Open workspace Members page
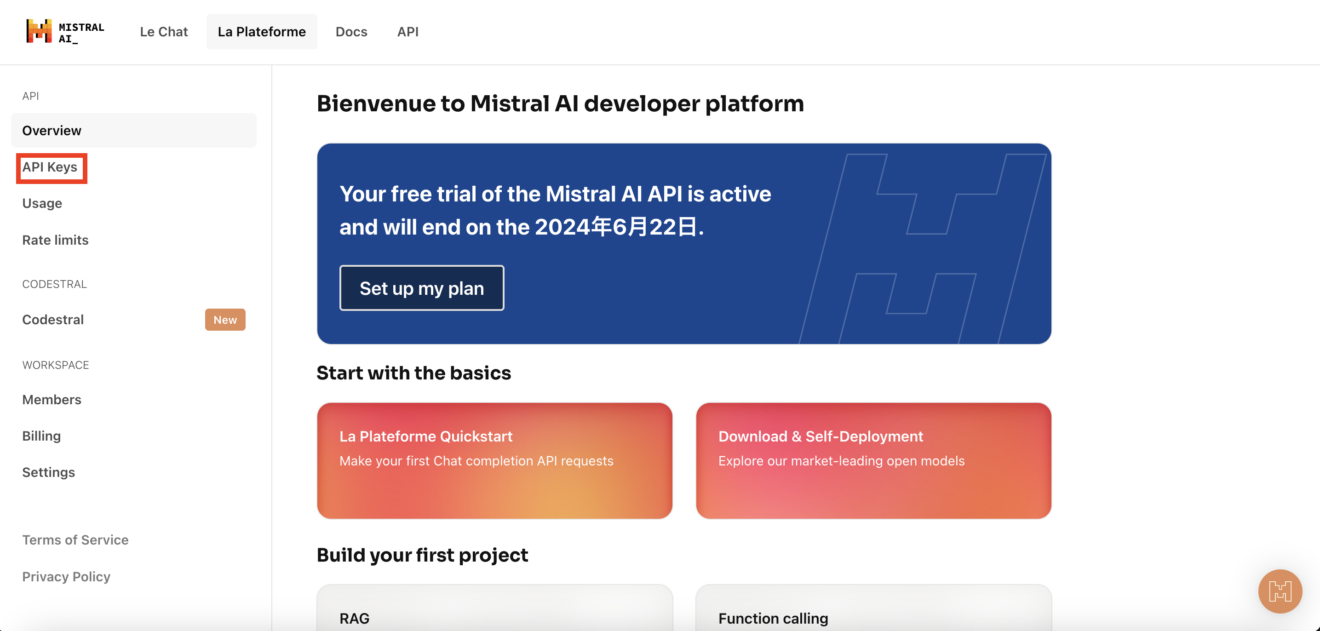Image resolution: width=1320 pixels, height=631 pixels. (52, 400)
